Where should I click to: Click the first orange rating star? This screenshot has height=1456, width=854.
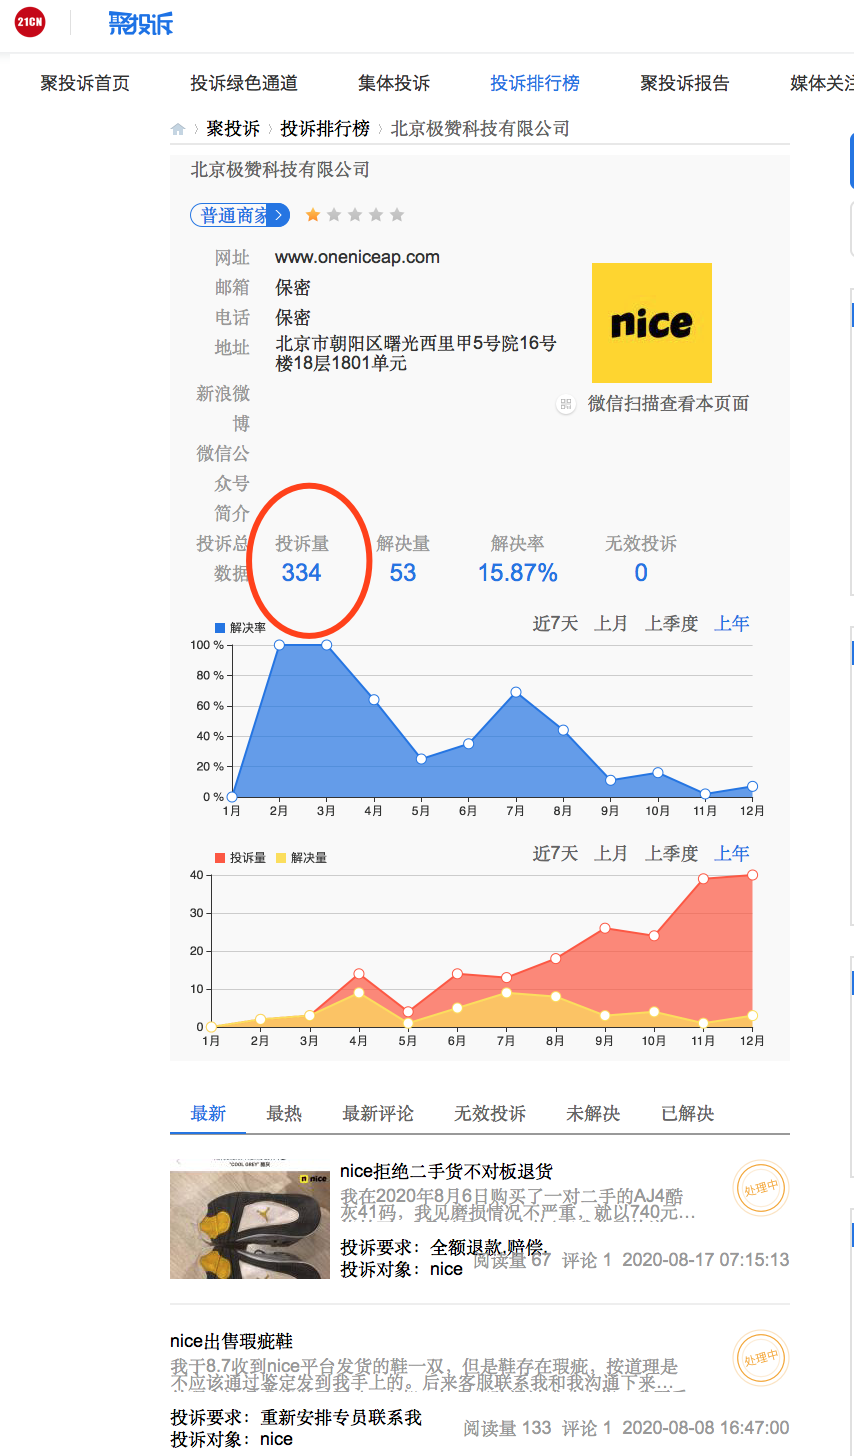coord(313,215)
